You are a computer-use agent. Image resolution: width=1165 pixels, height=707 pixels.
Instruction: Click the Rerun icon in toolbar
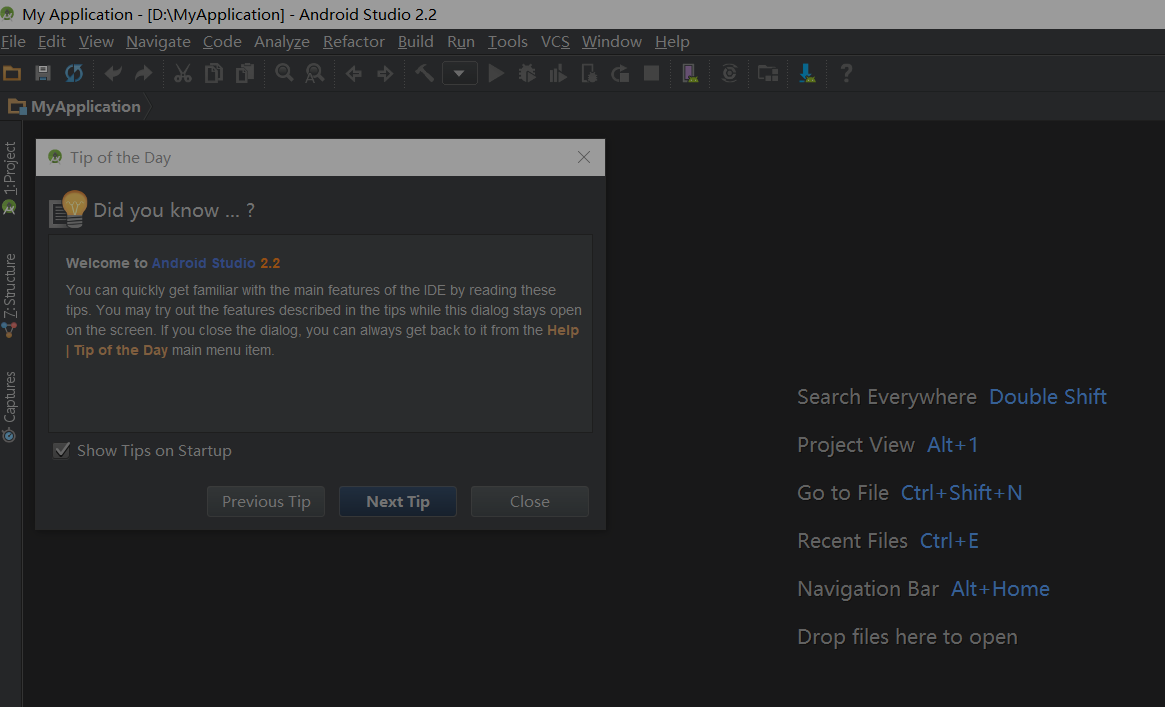point(620,74)
